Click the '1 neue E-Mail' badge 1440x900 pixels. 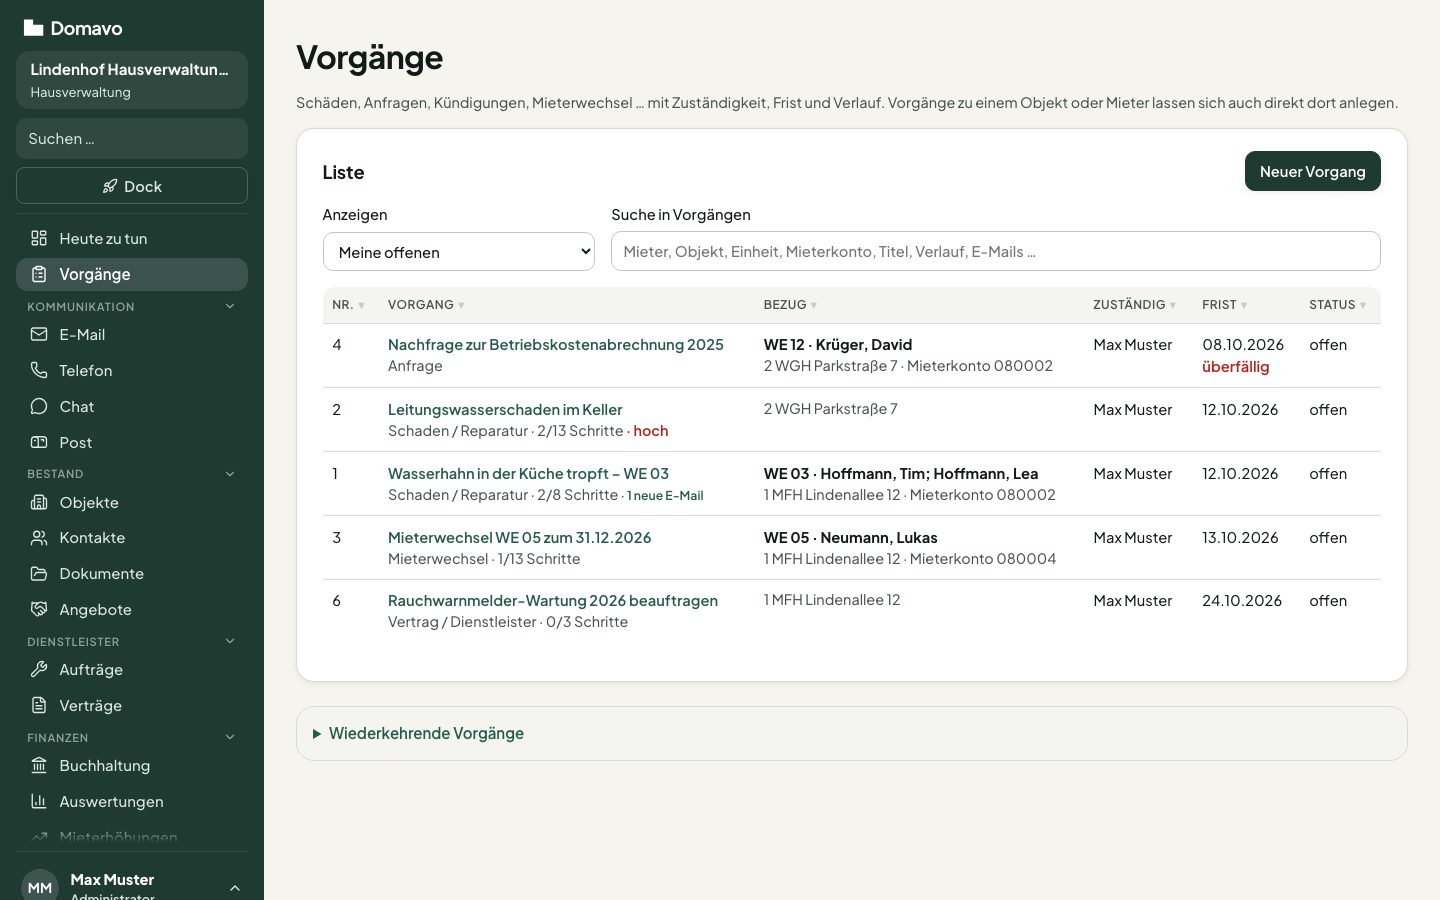(x=665, y=496)
